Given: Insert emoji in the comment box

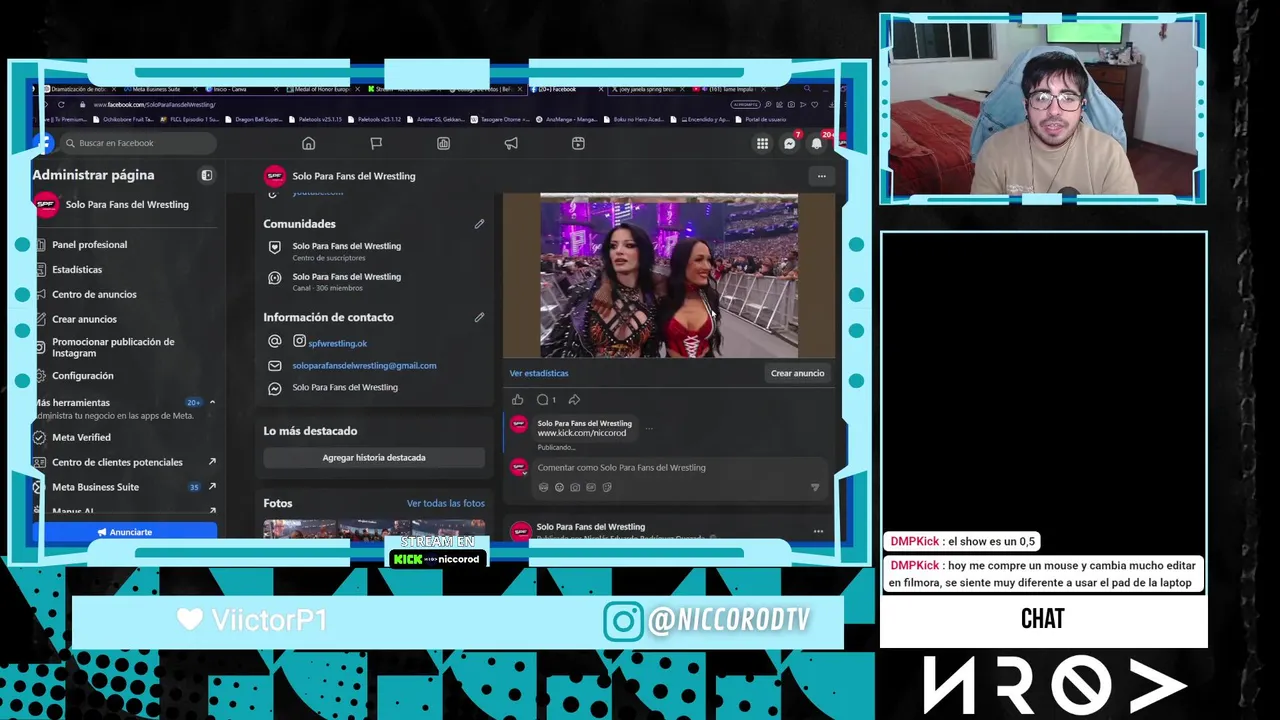Looking at the screenshot, I should pos(559,487).
